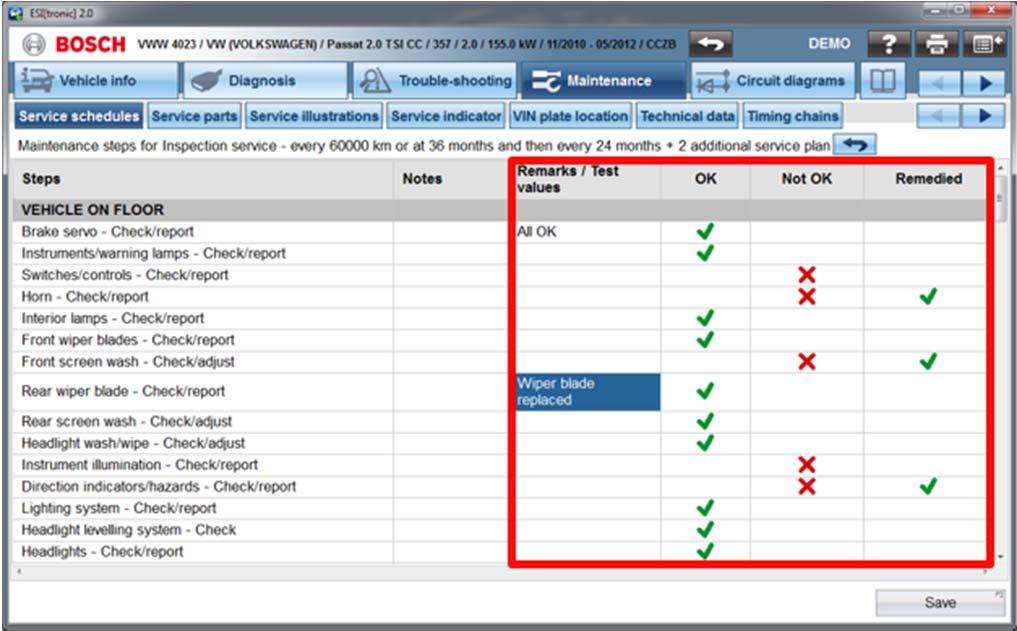Toggle Not OK mark for Instrument illumination
Viewport: 1017px width, 631px height.
(807, 464)
